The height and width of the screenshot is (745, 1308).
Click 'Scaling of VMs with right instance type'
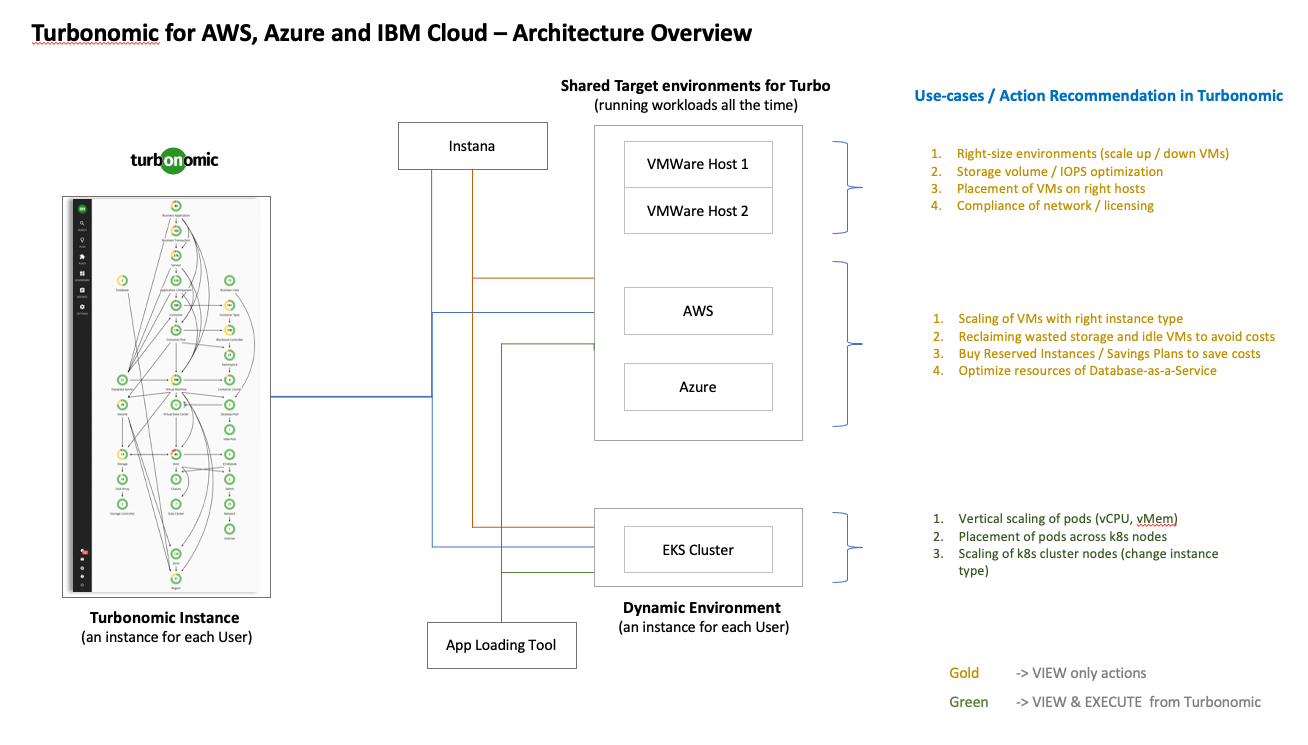1071,319
